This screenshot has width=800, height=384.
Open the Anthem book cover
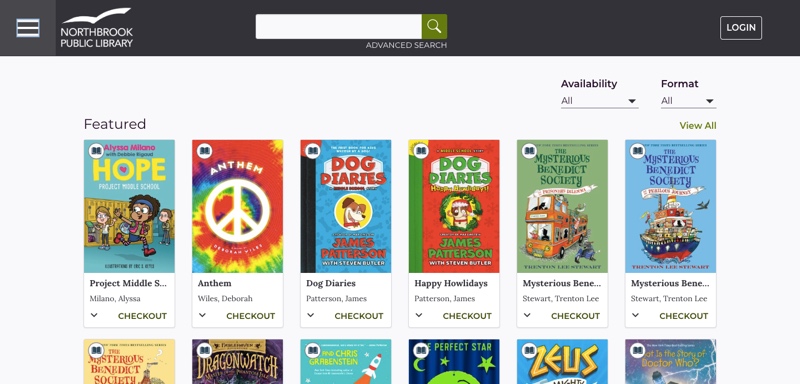click(x=237, y=206)
